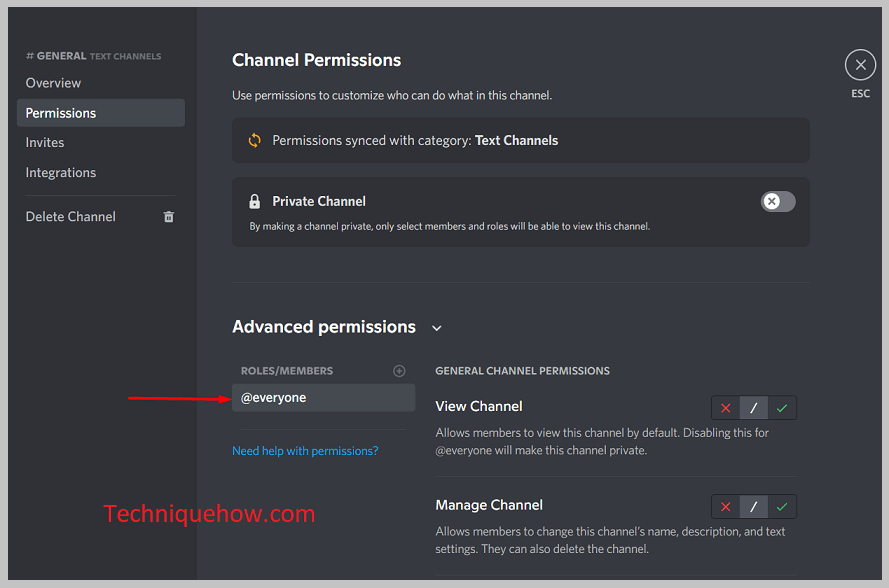Open Need help with permissions link
This screenshot has width=889, height=588.
pyautogui.click(x=305, y=451)
